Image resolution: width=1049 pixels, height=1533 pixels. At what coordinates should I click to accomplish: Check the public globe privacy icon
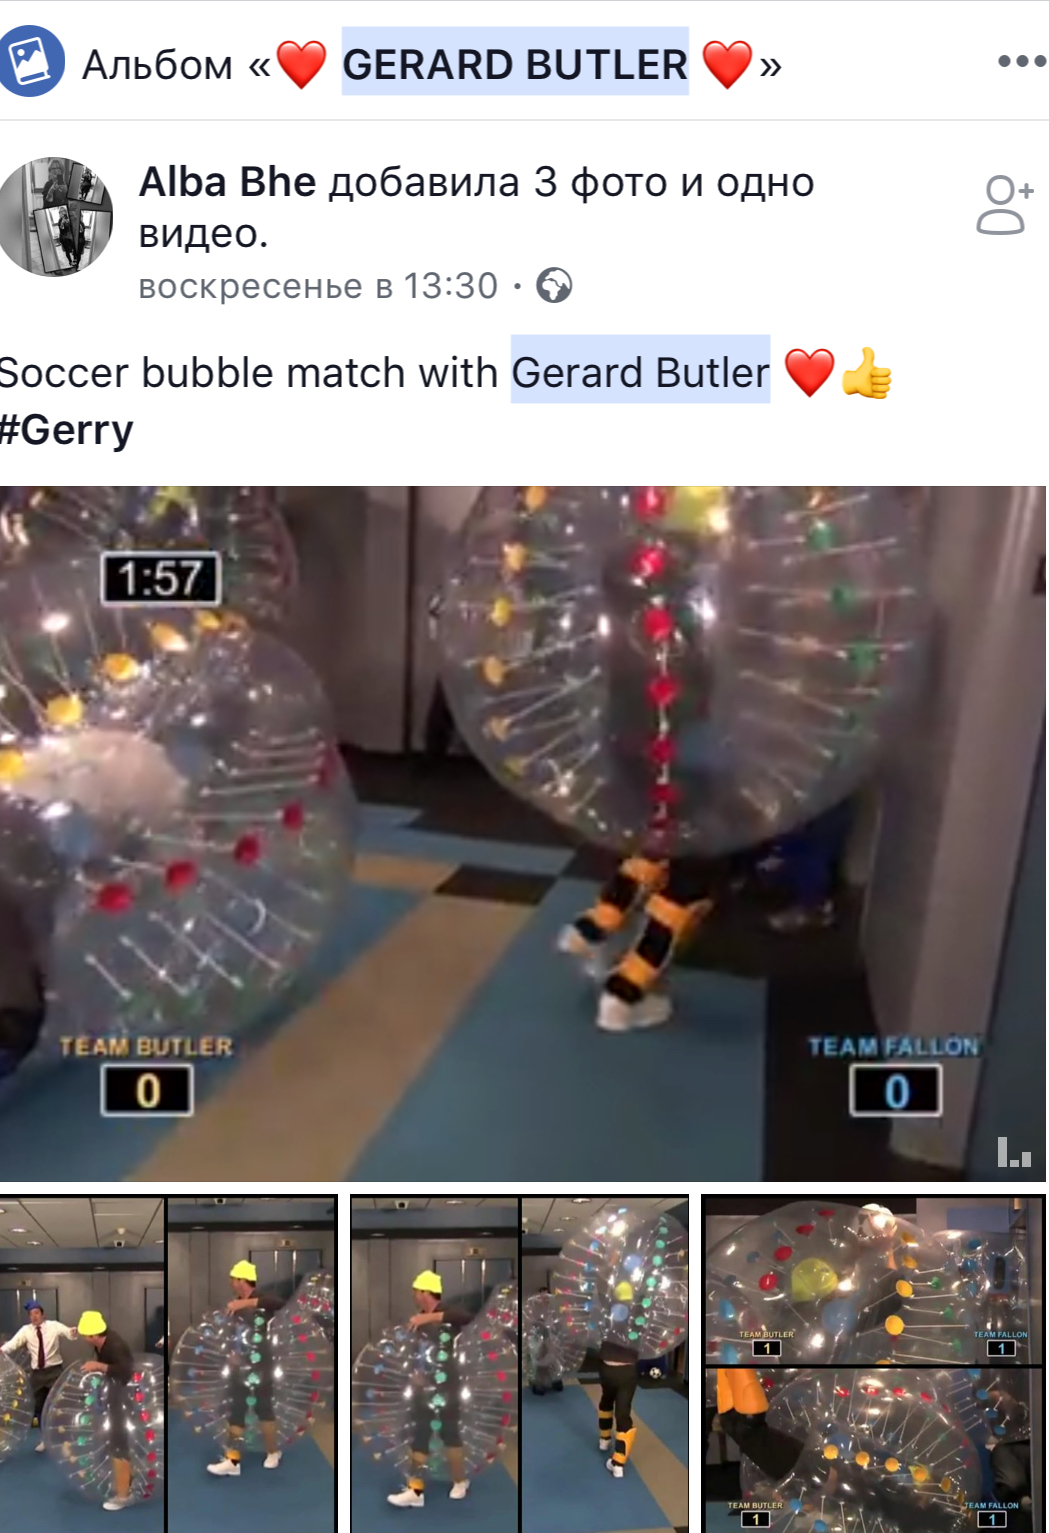(554, 286)
